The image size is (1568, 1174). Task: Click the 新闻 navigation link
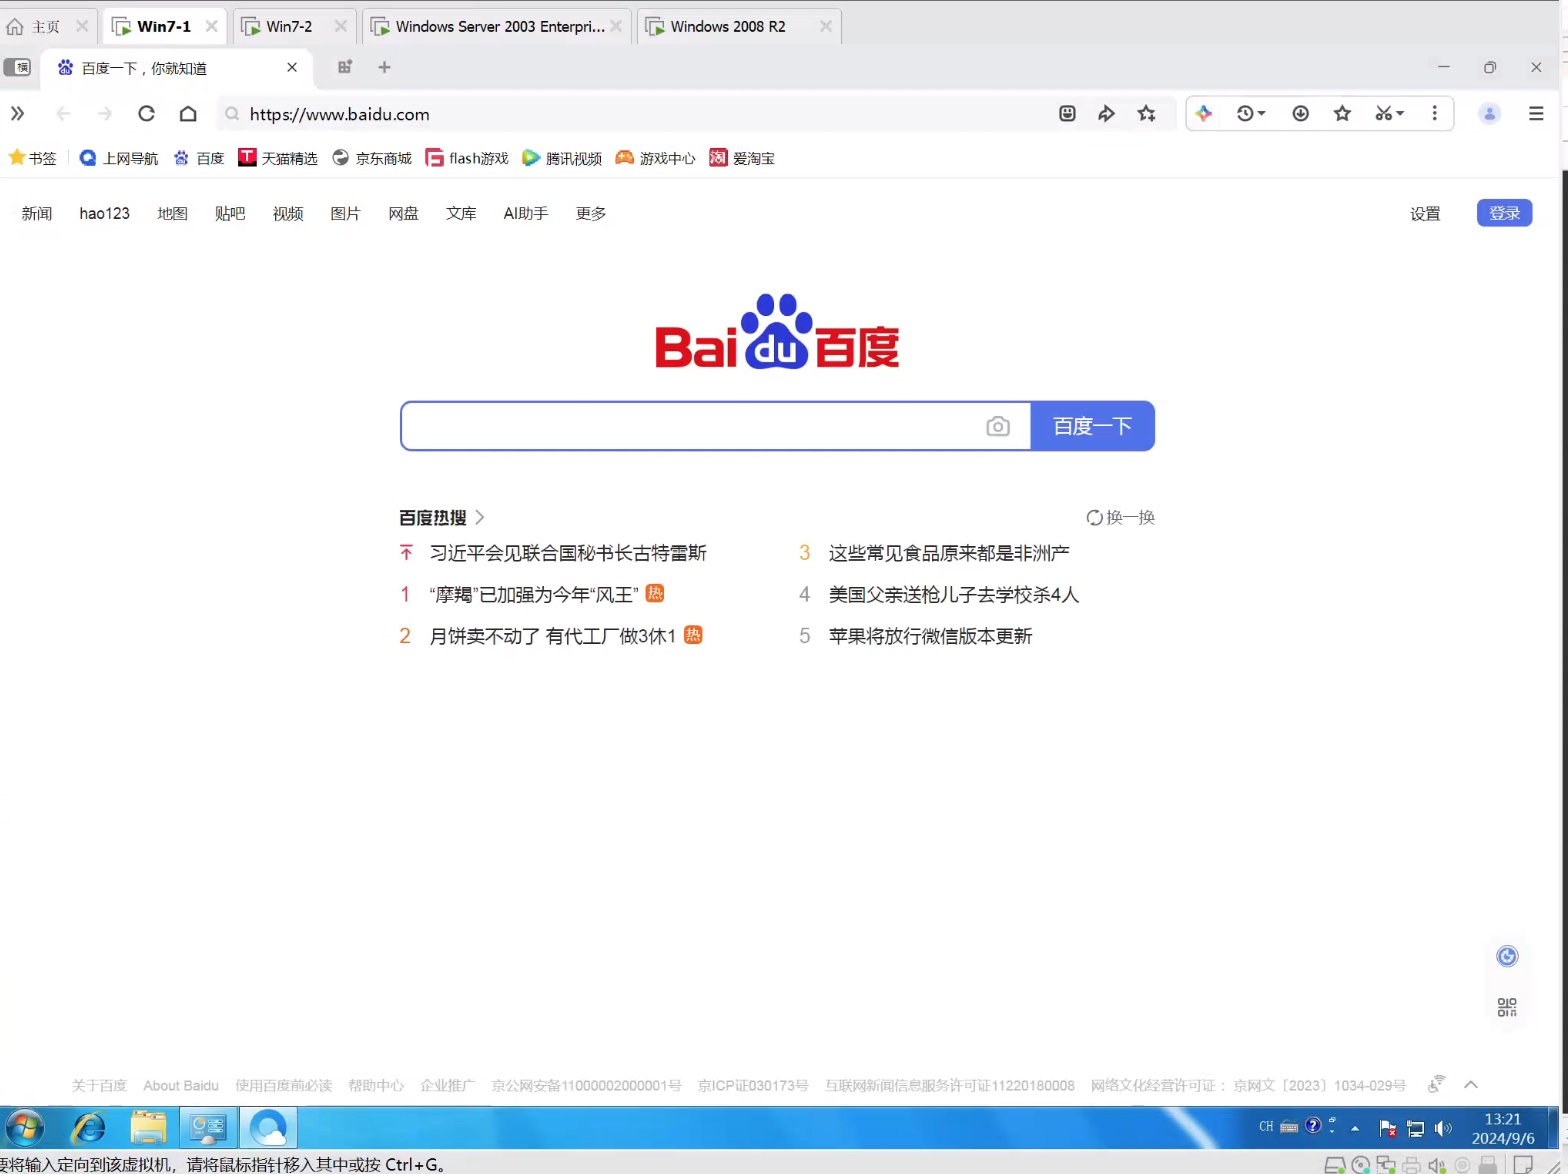(x=37, y=213)
